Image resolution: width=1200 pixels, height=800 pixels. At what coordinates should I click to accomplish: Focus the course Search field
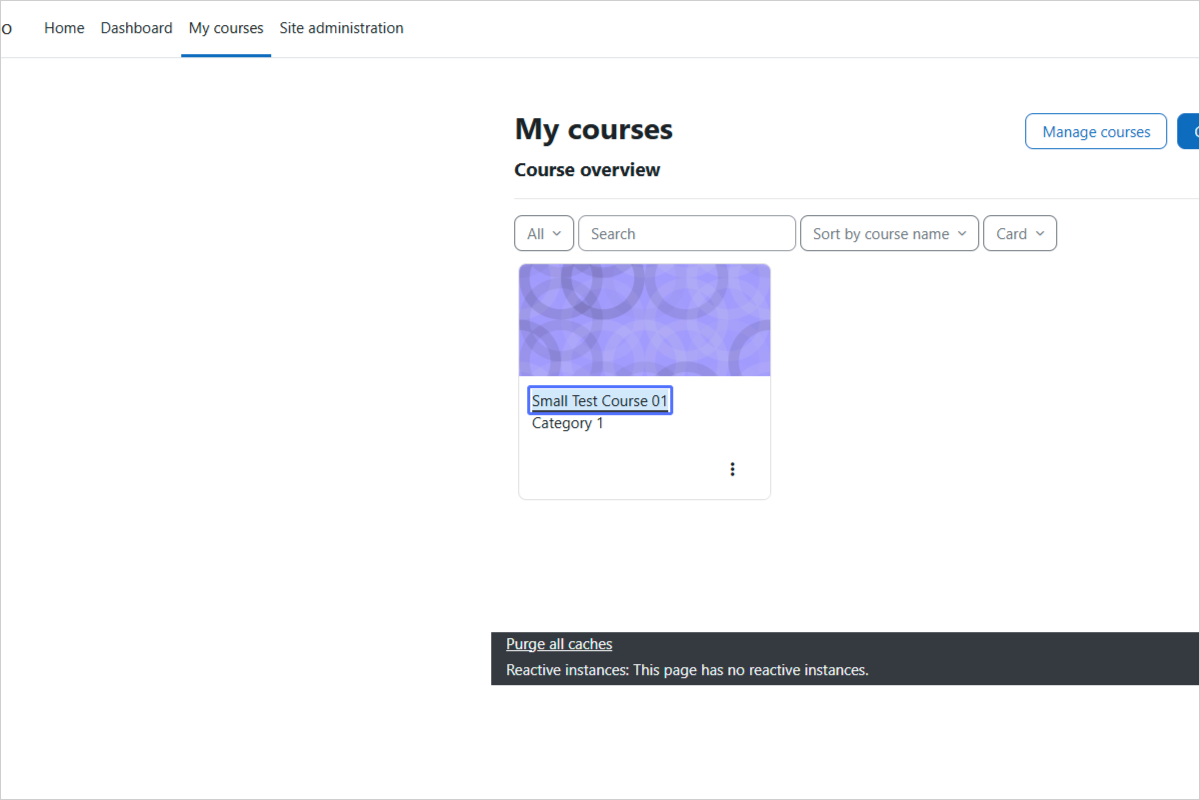pyautogui.click(x=687, y=233)
